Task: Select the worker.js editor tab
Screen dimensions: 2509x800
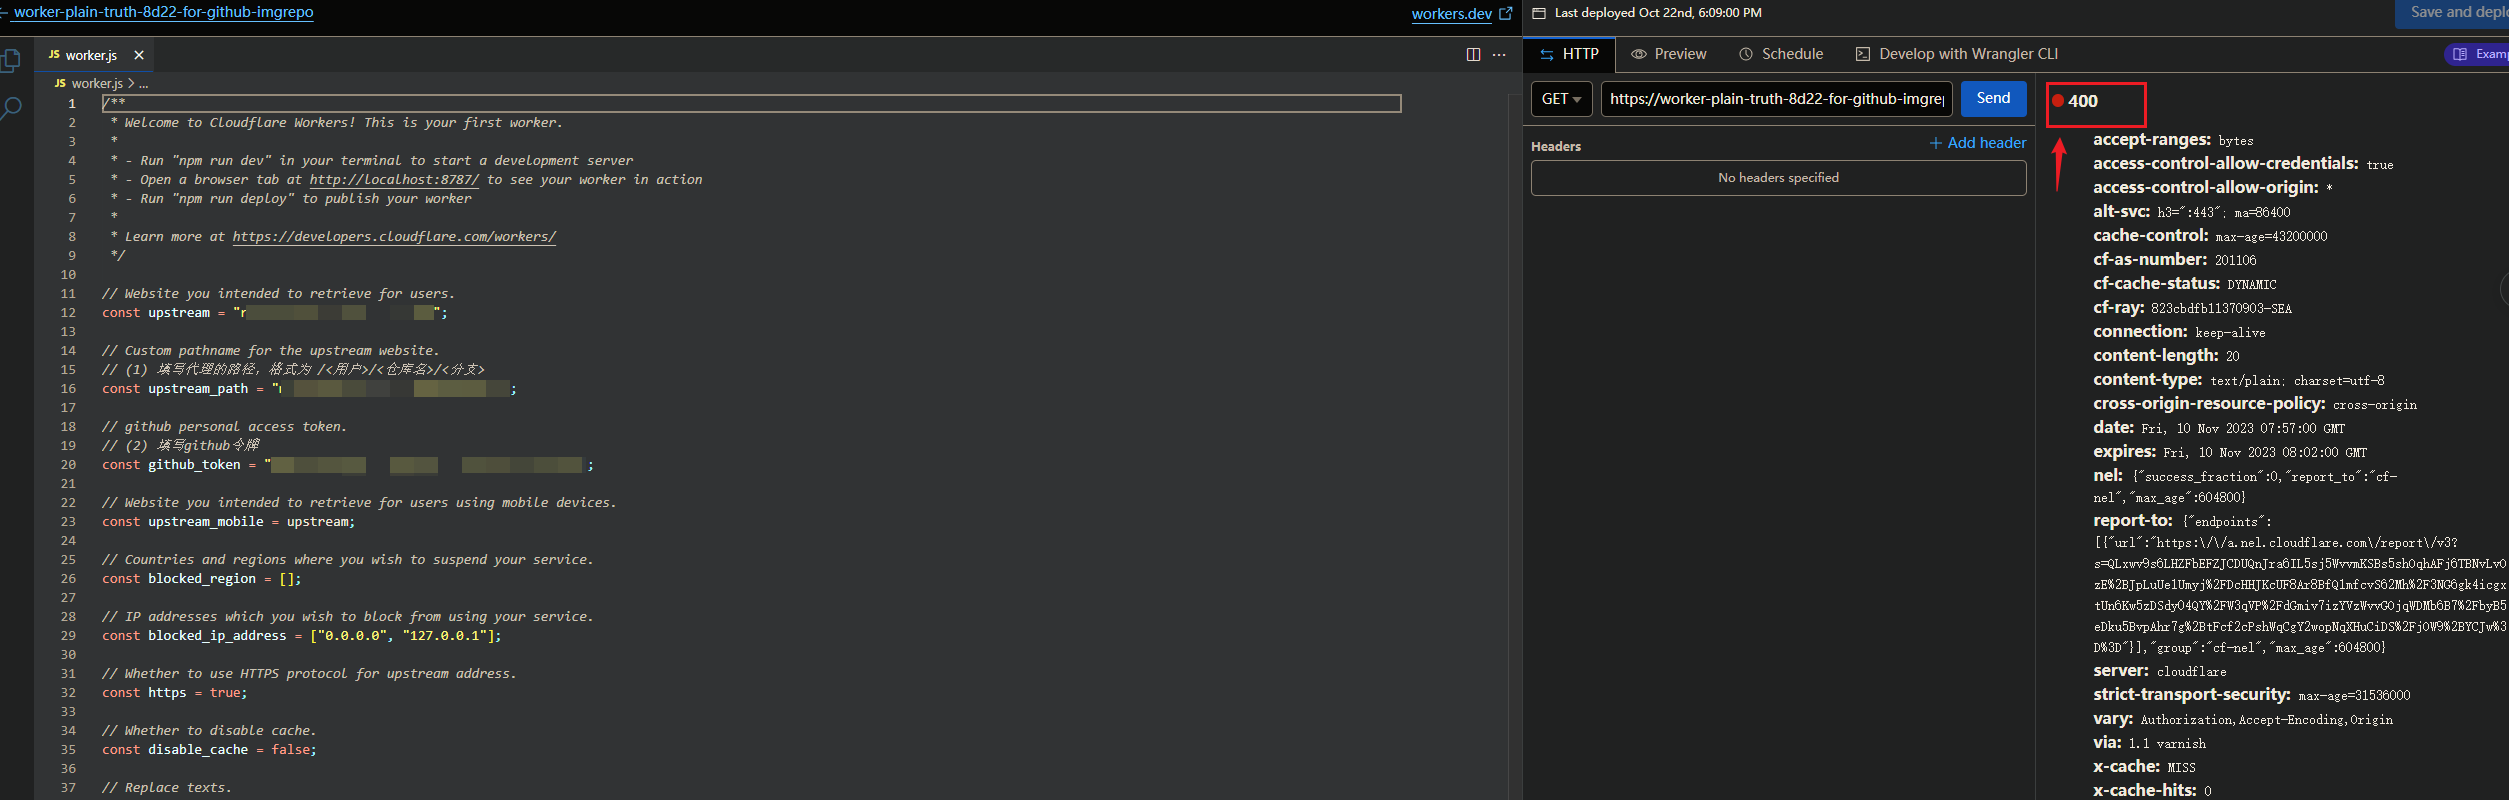Action: pos(95,55)
